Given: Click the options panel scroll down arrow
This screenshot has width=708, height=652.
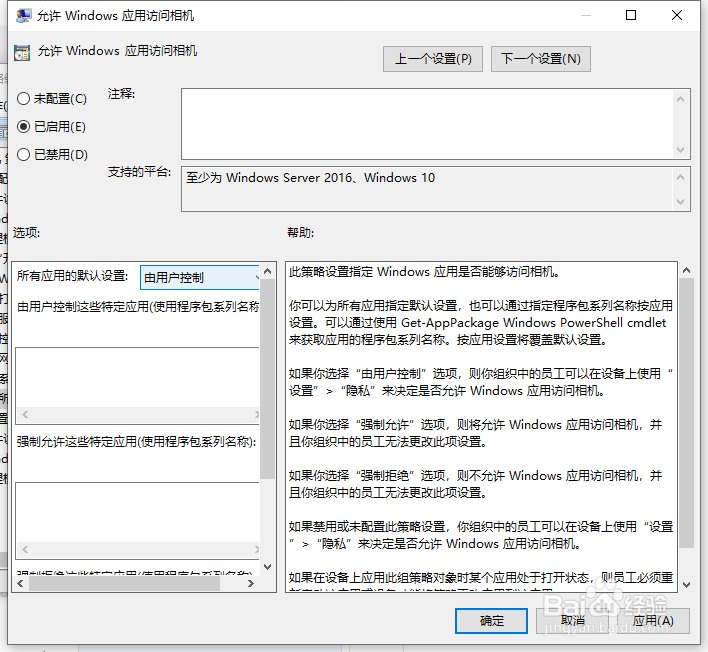Looking at the screenshot, I should (x=267, y=567).
